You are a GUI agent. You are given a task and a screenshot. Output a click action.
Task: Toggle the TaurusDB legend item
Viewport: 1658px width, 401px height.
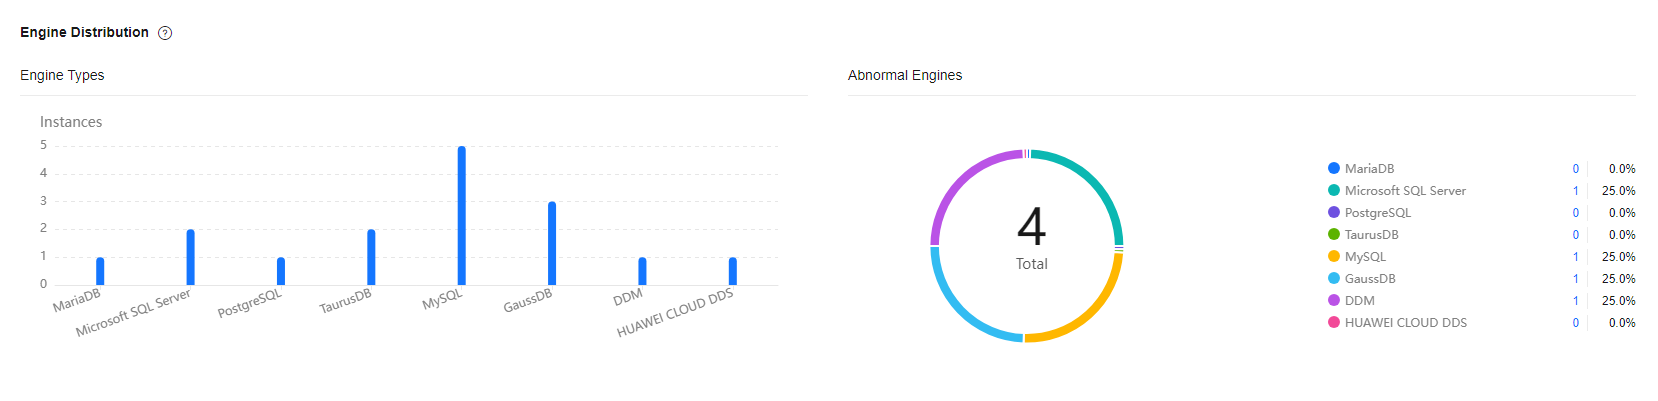[x=1371, y=234]
